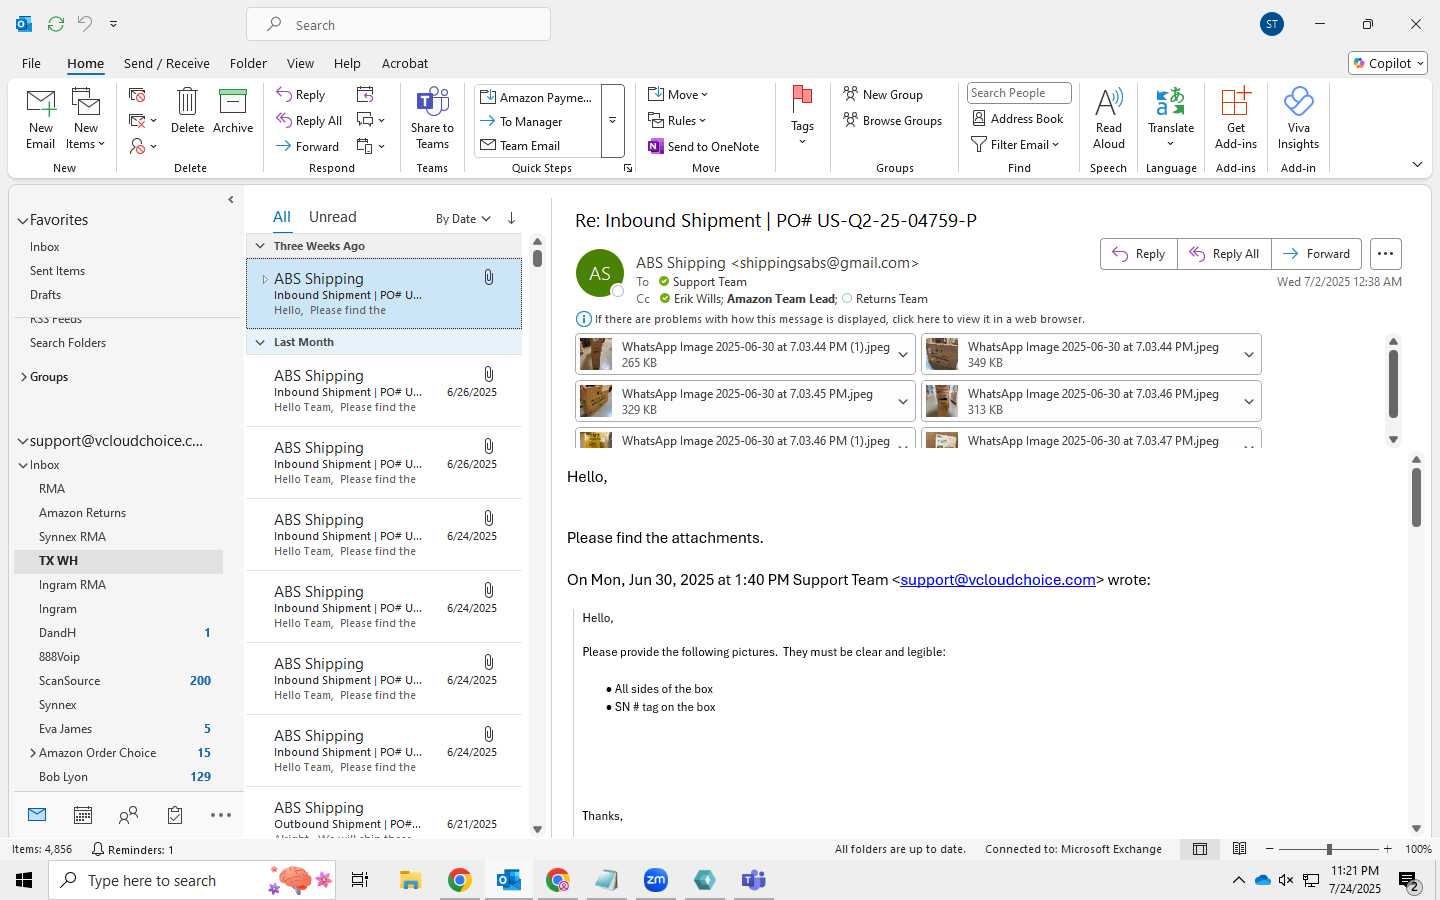Click the reverse sort order arrow
1440x900 pixels.
pos(511,218)
